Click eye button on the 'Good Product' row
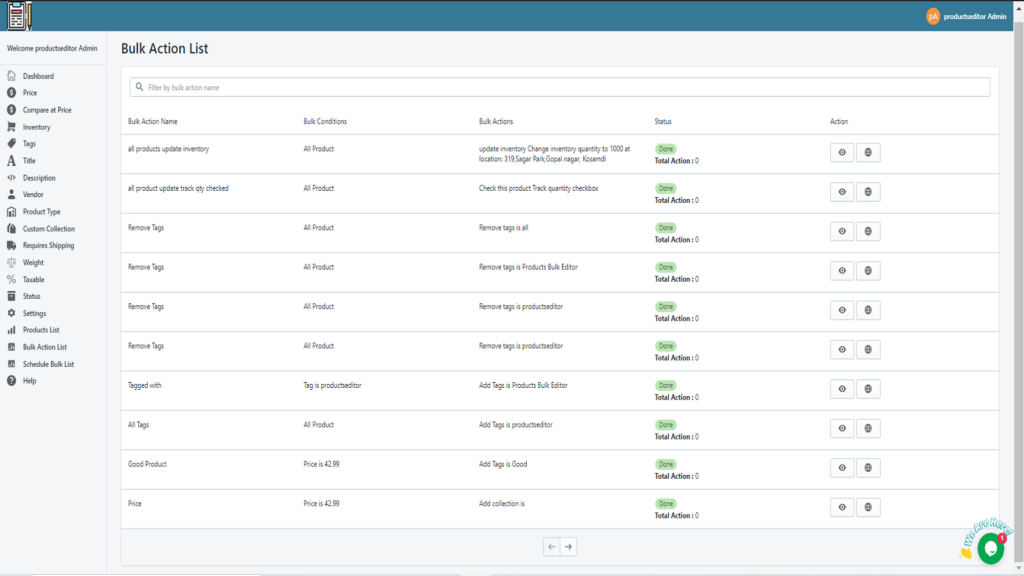This screenshot has height=576, width=1024. tap(842, 468)
